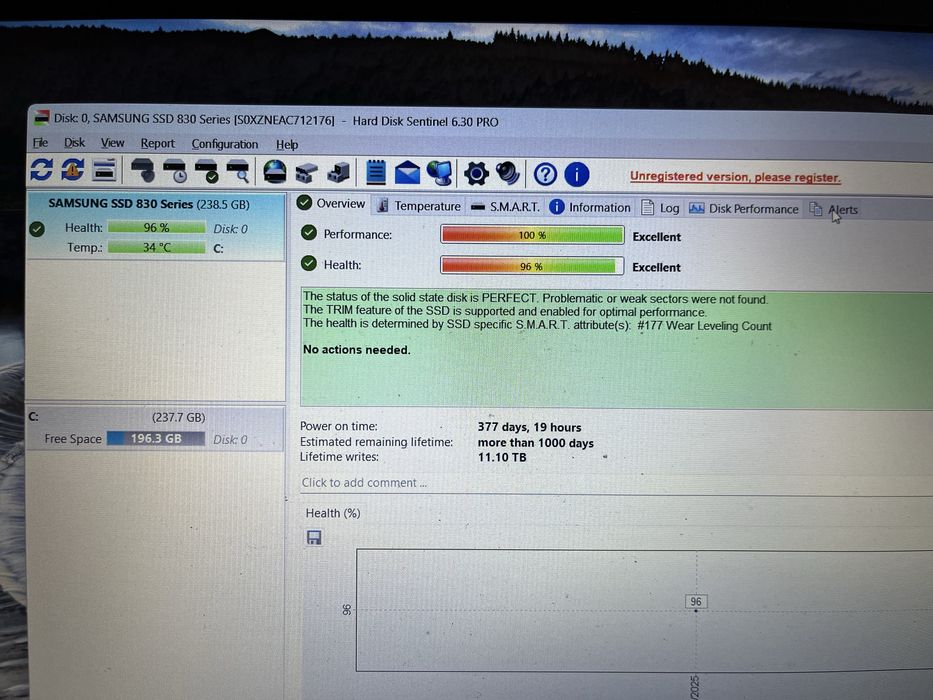Open the Information tab
This screenshot has width=933, height=700.
point(590,207)
